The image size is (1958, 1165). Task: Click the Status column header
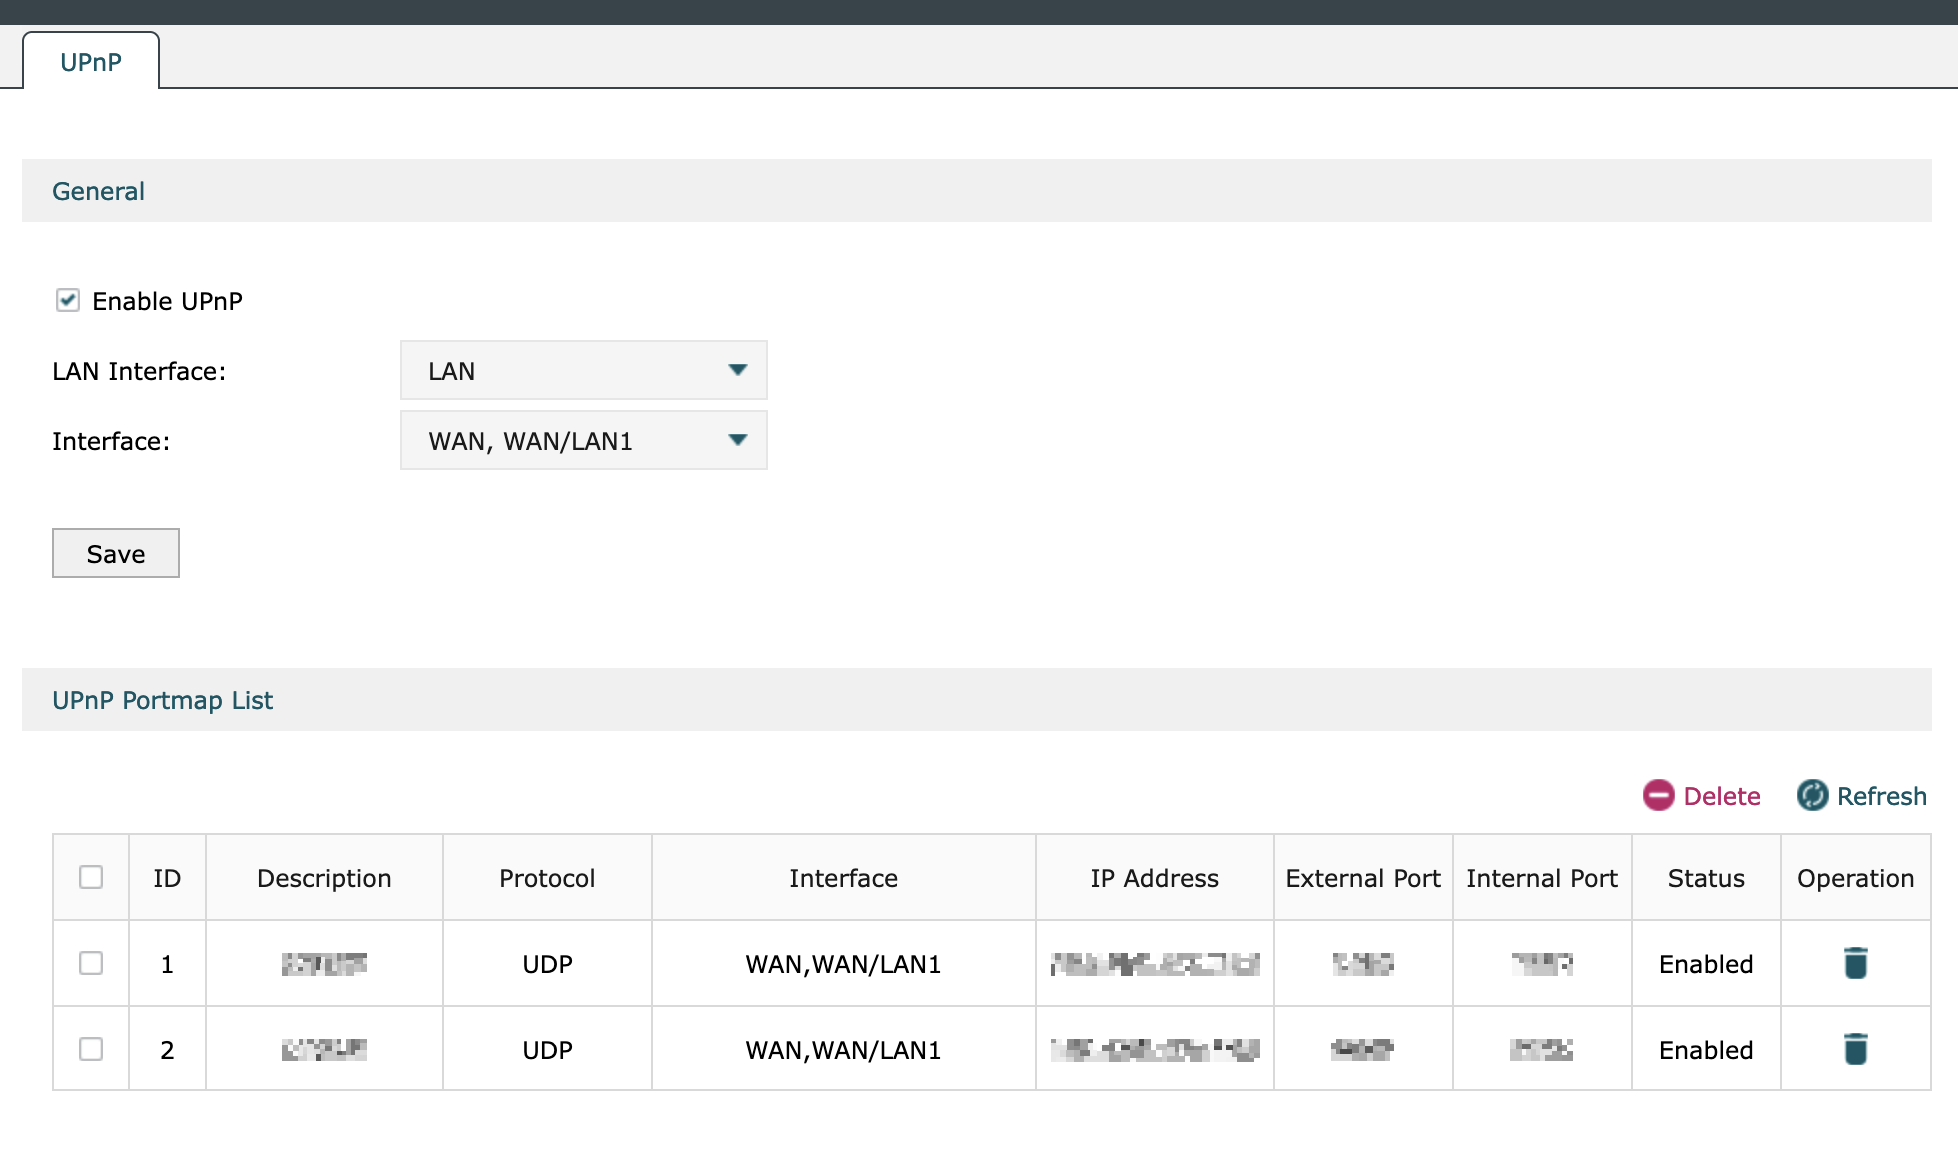(1704, 877)
